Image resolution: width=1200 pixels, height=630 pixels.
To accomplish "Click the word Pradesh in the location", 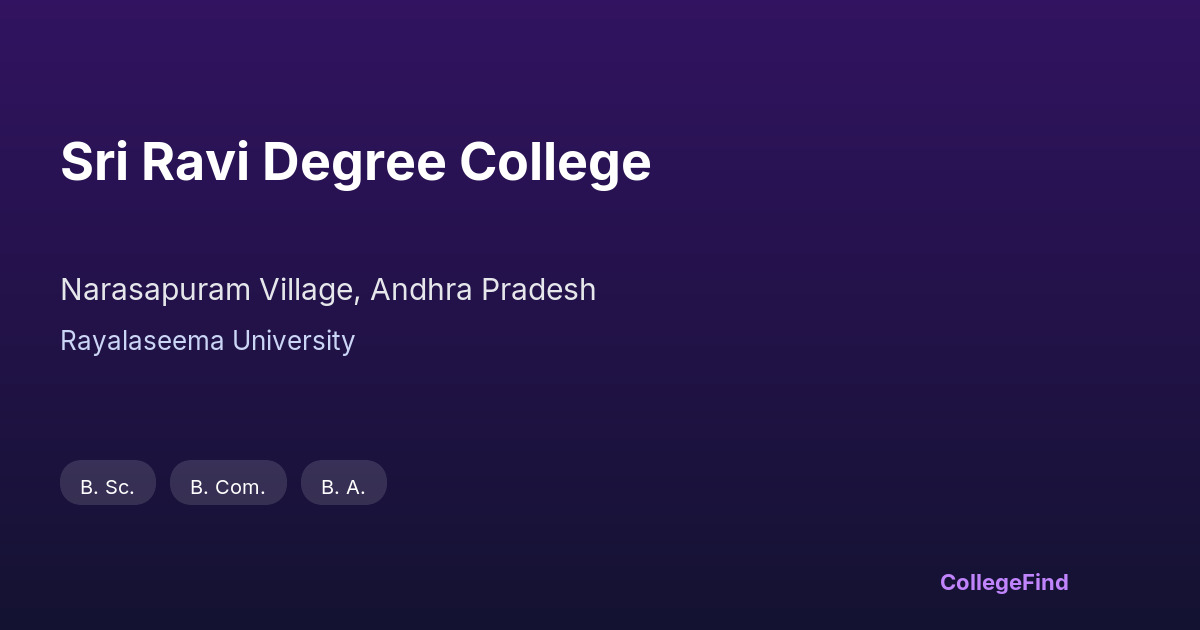I will 539,290.
